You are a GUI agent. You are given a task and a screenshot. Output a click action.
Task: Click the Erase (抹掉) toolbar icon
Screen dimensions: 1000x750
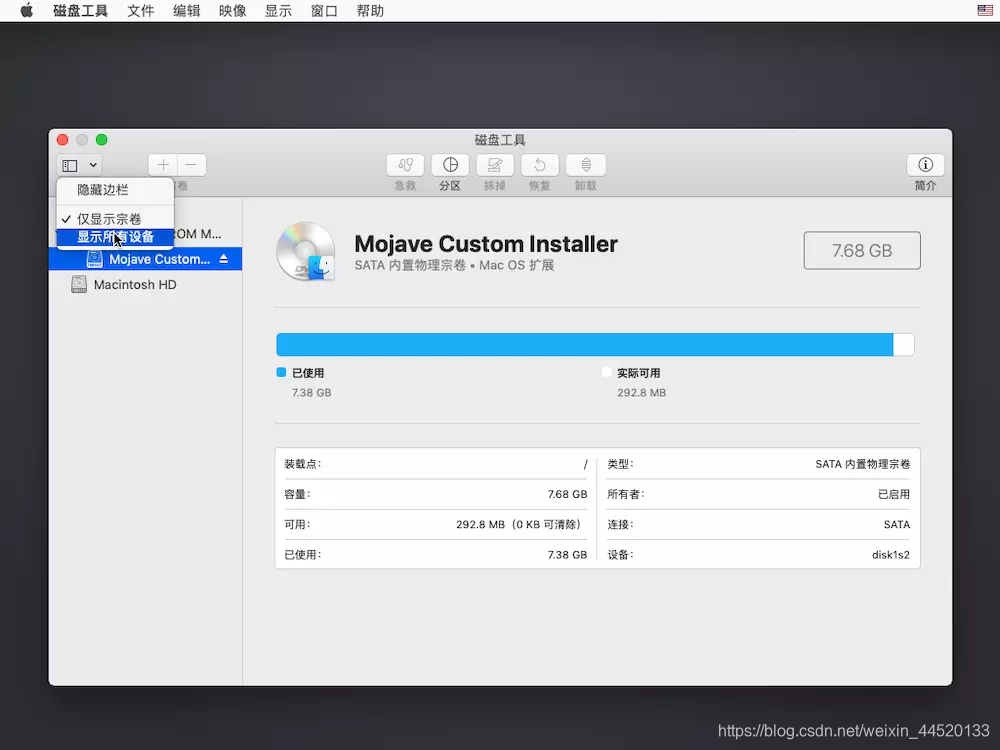point(495,165)
